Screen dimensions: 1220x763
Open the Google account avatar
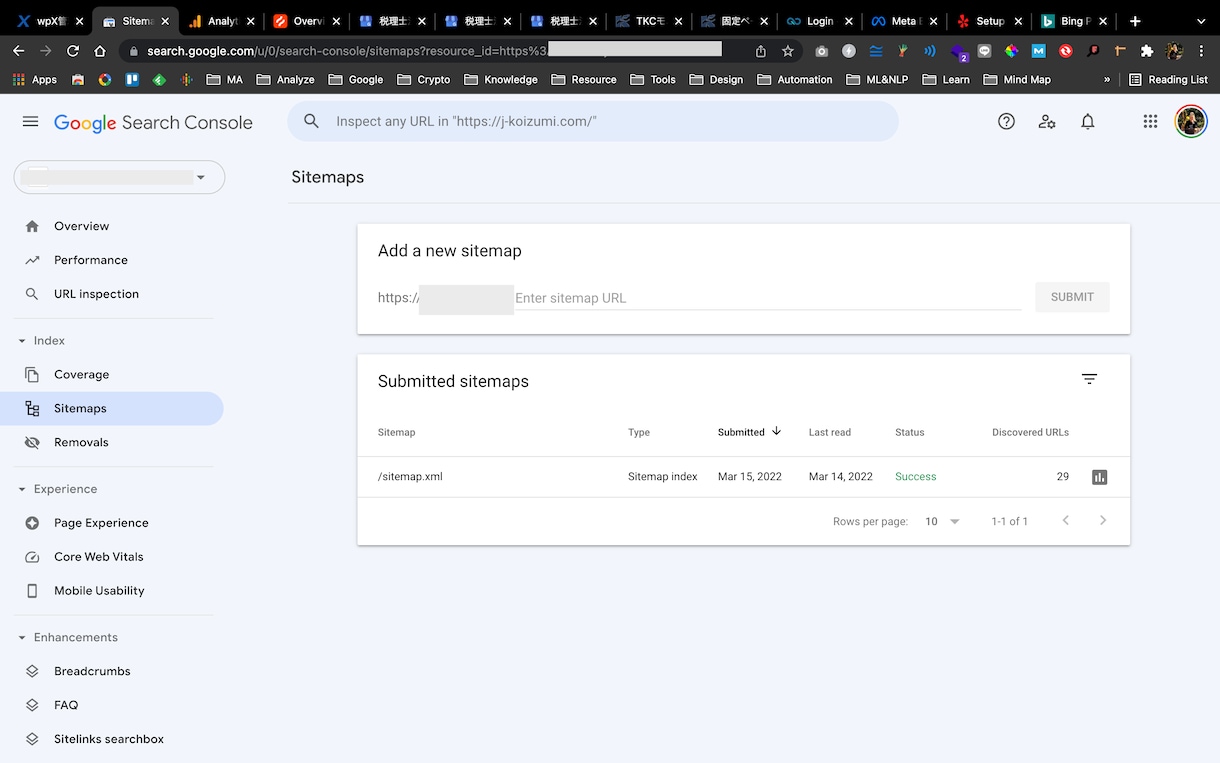coord(1191,121)
